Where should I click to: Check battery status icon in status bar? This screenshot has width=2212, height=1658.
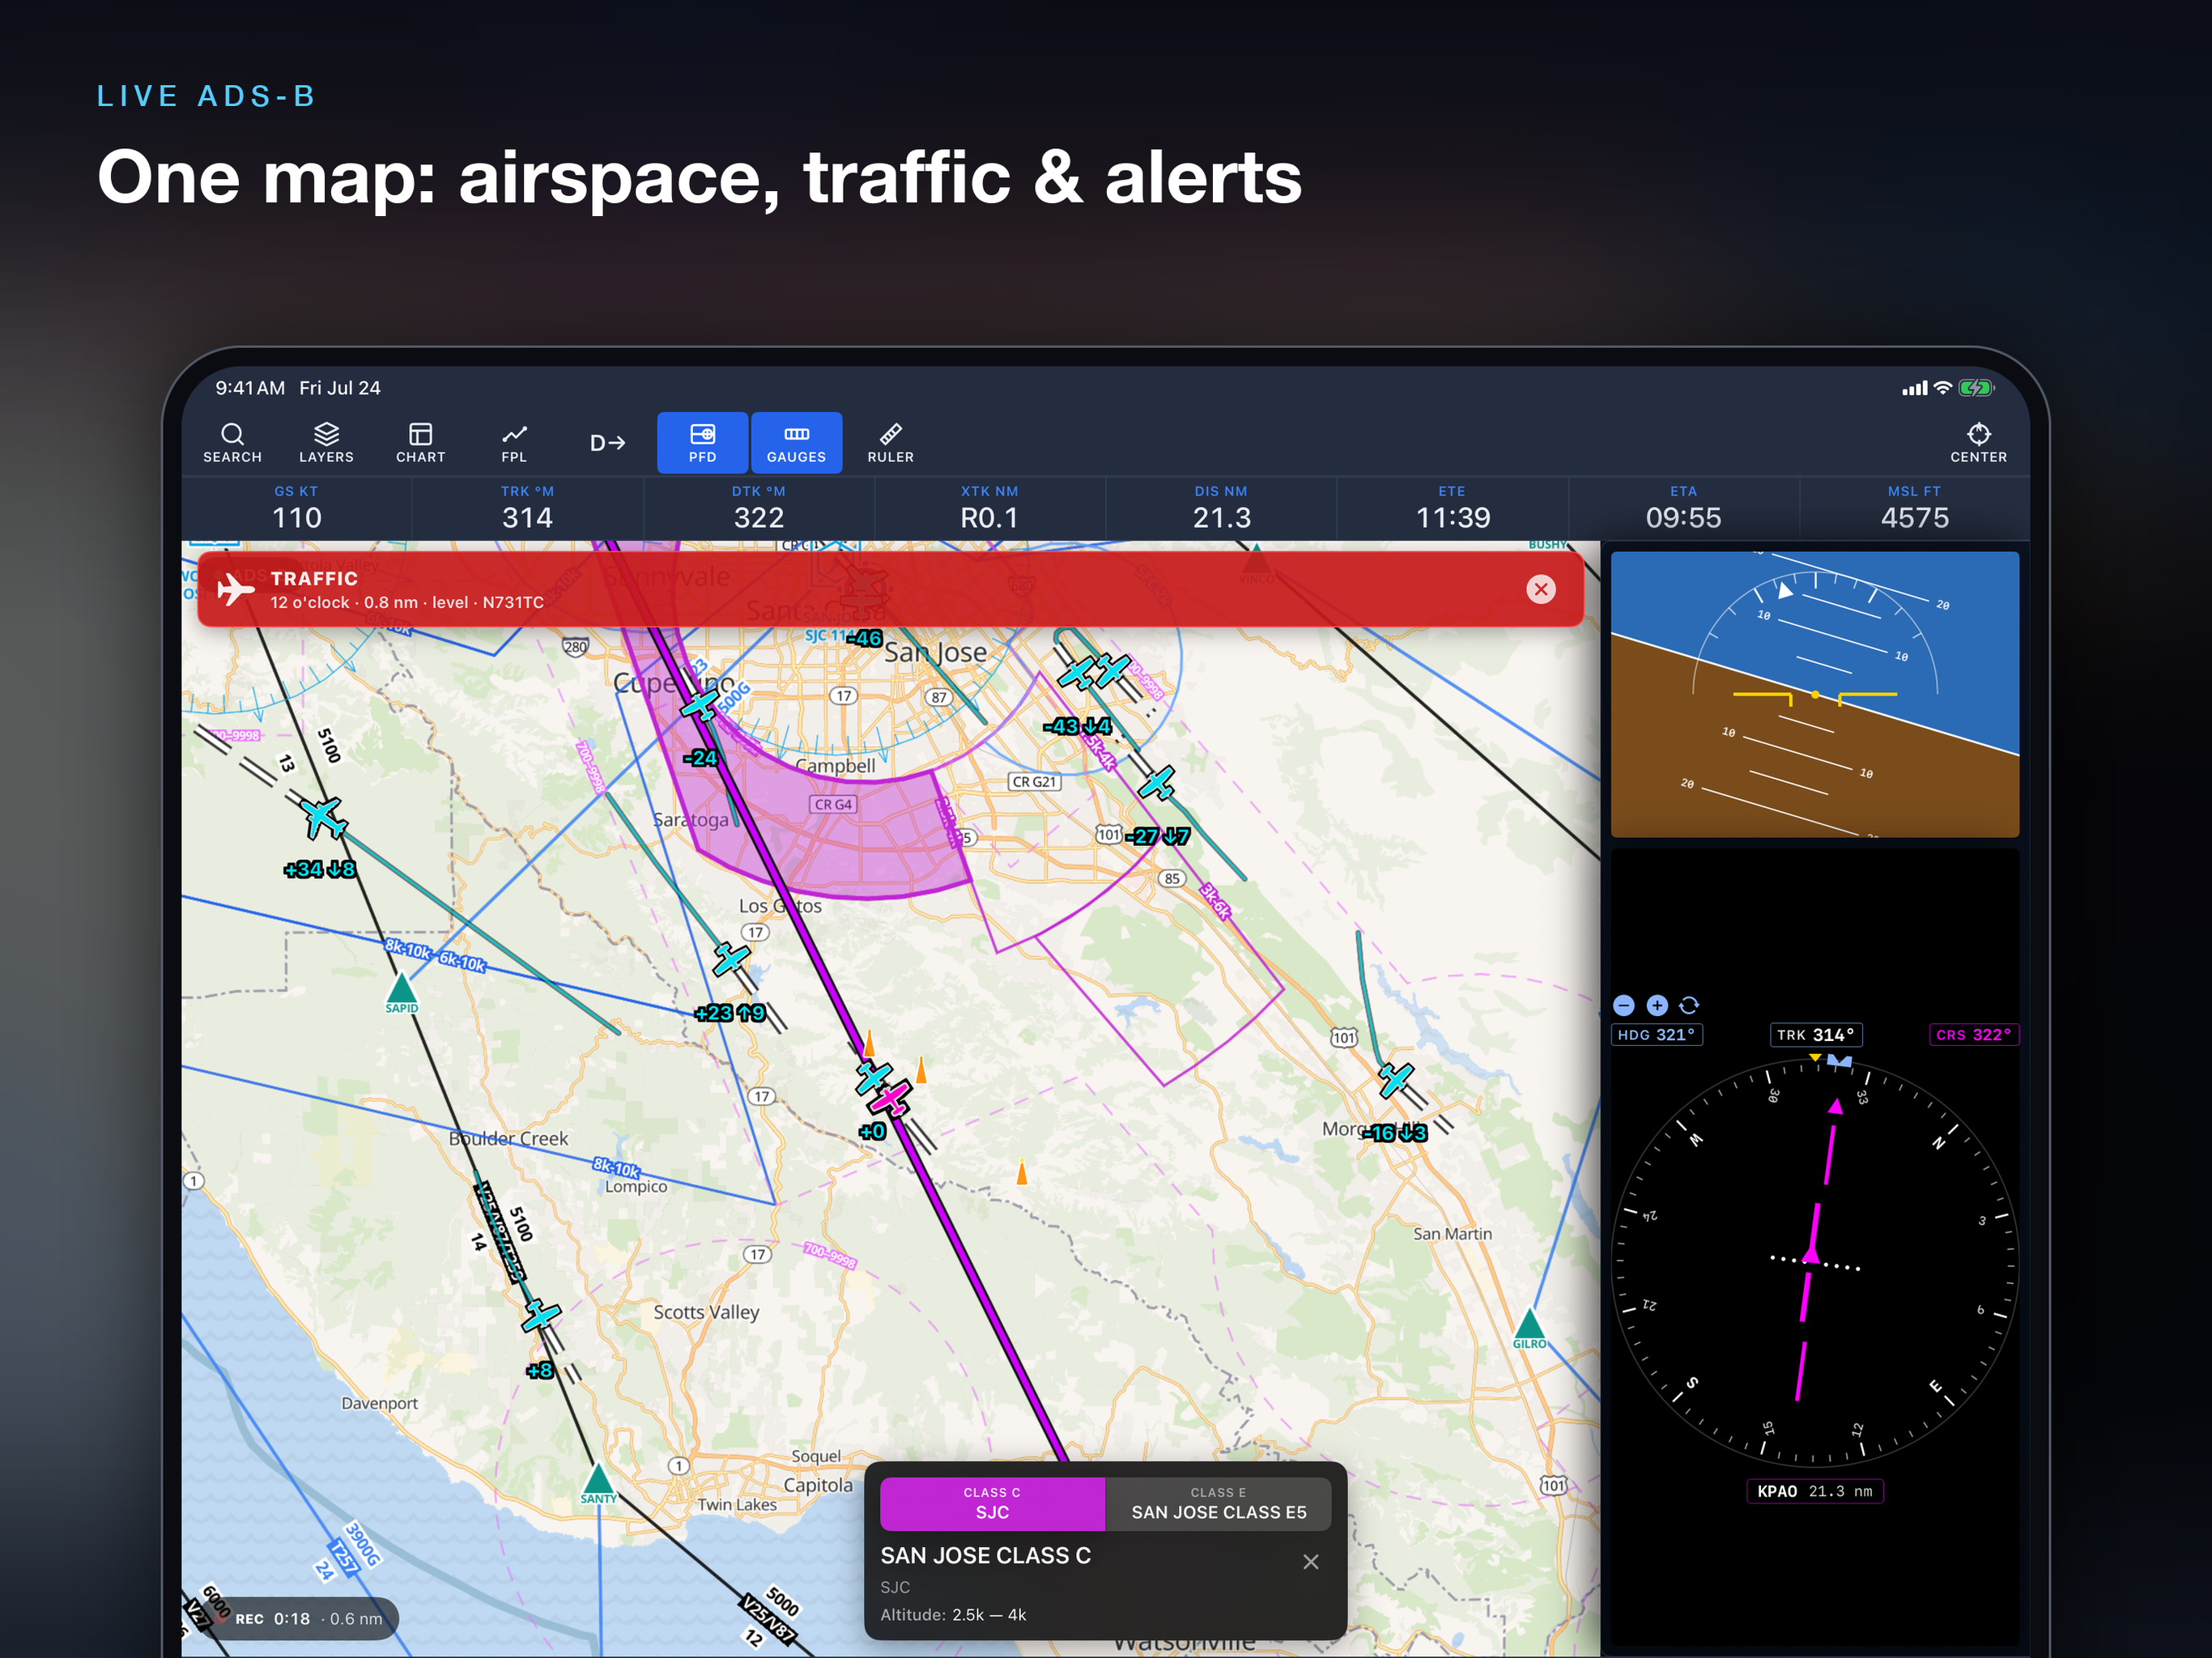click(1976, 388)
